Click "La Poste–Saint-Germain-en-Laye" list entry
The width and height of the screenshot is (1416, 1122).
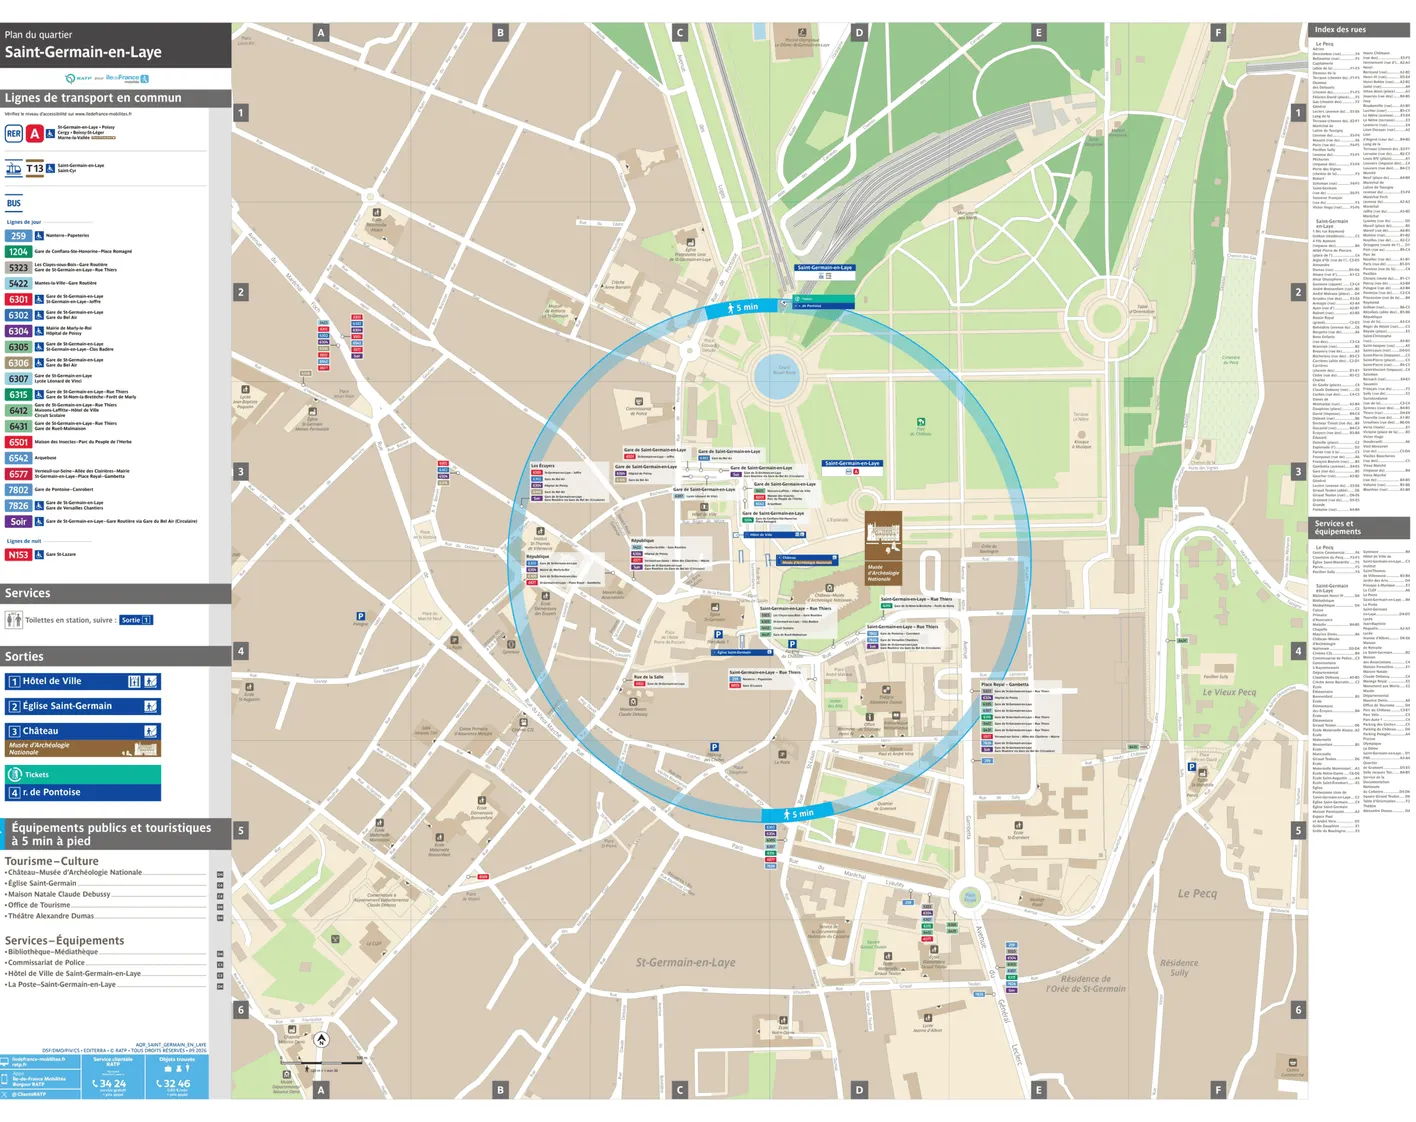pos(60,985)
